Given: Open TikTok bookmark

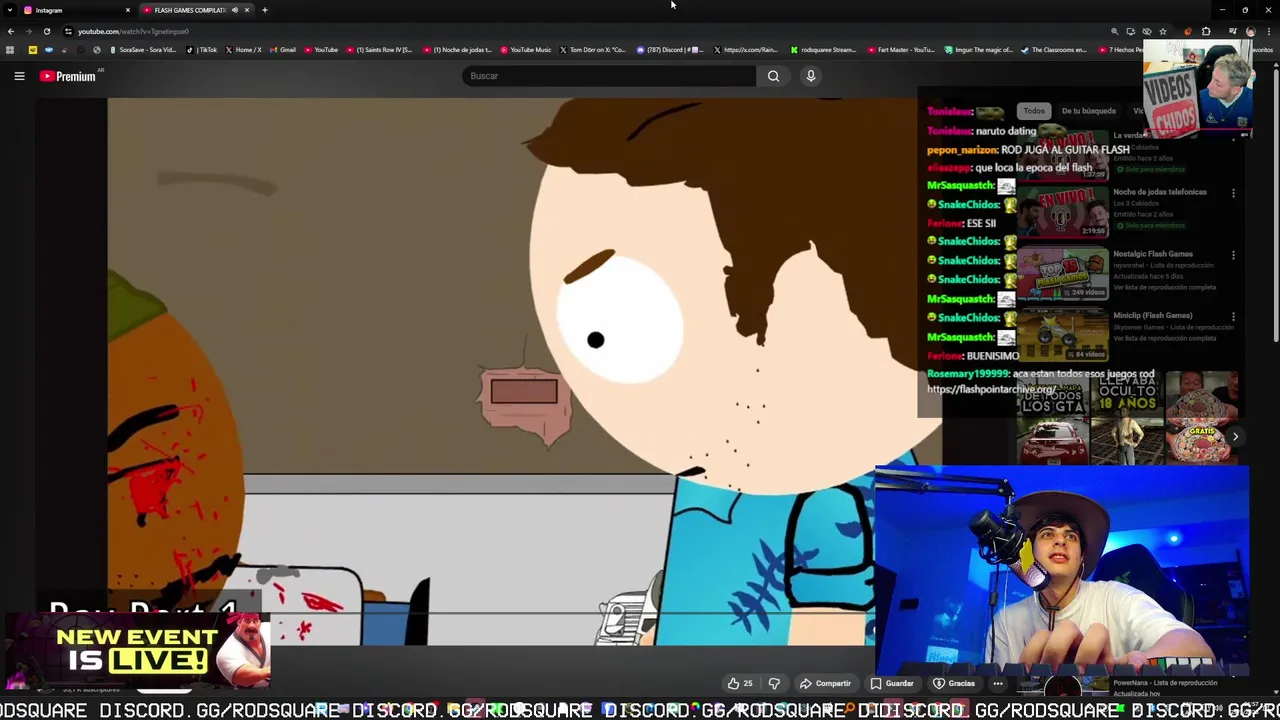Looking at the screenshot, I should 202,50.
